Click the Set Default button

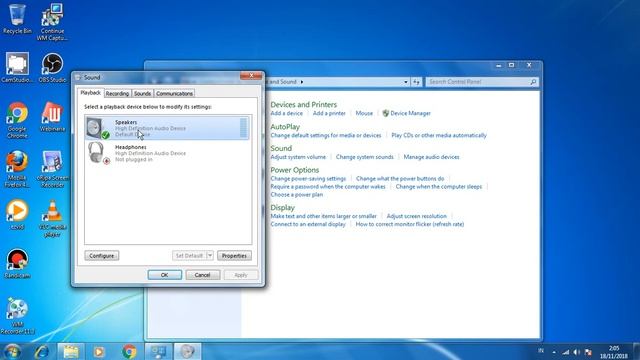click(x=189, y=256)
